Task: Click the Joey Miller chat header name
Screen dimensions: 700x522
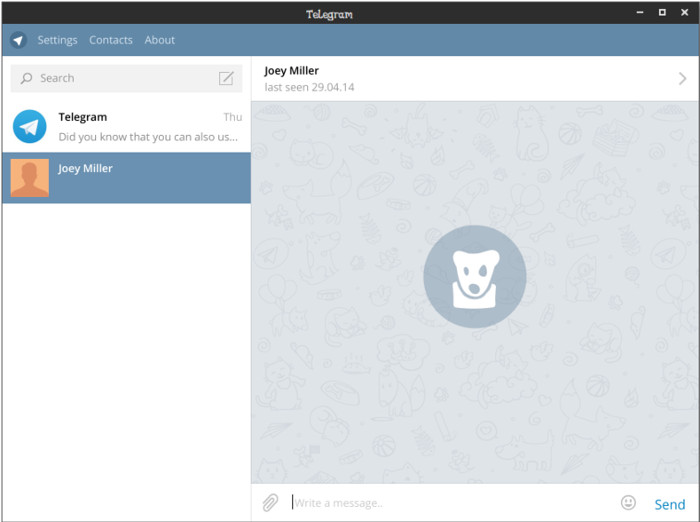Action: (292, 71)
